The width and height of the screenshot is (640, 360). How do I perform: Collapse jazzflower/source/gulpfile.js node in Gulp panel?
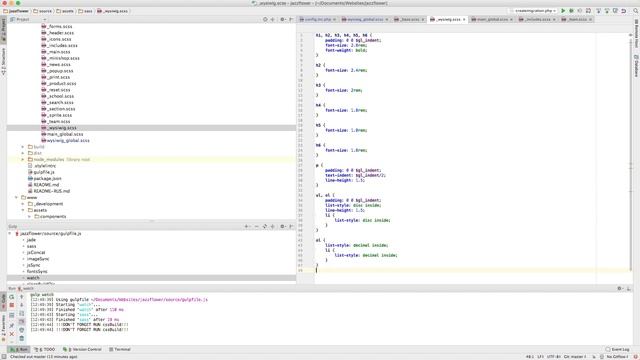(10, 233)
